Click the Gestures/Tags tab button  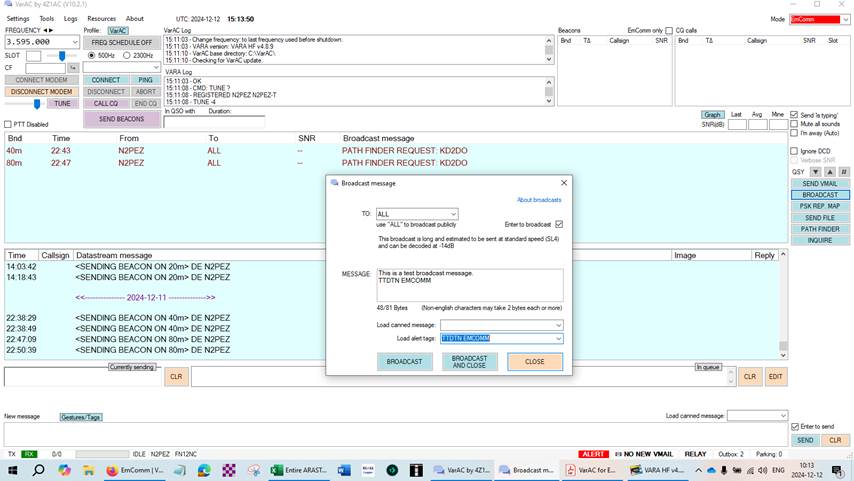coord(81,417)
